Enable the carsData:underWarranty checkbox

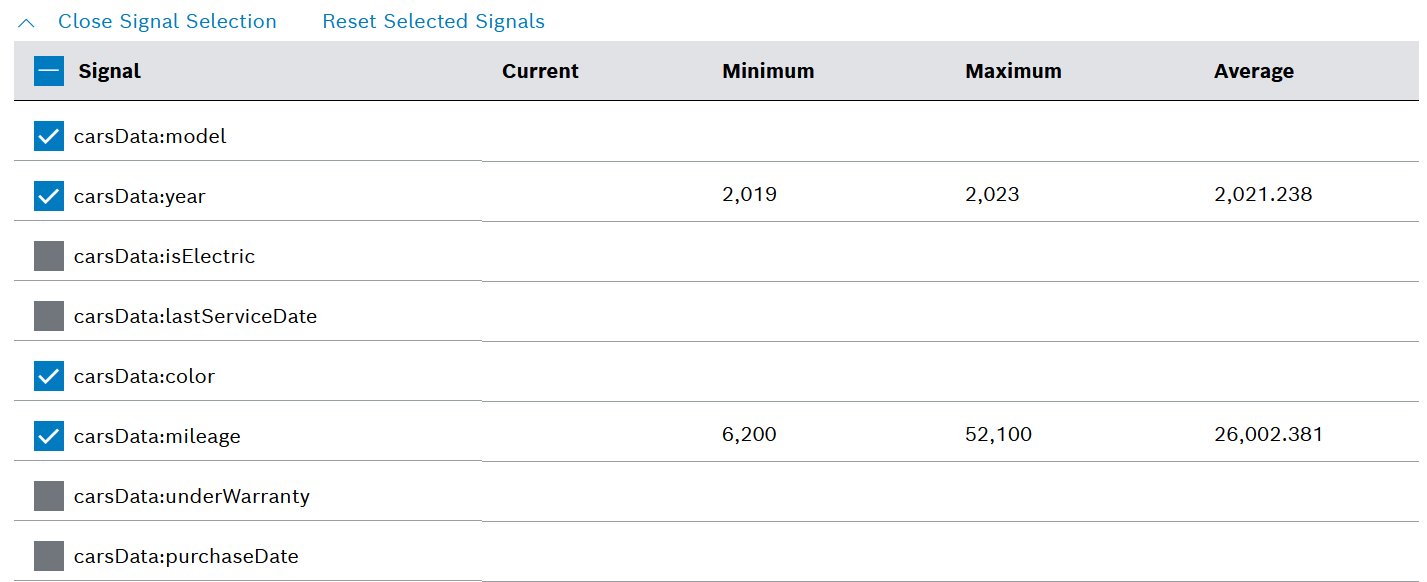click(x=49, y=496)
